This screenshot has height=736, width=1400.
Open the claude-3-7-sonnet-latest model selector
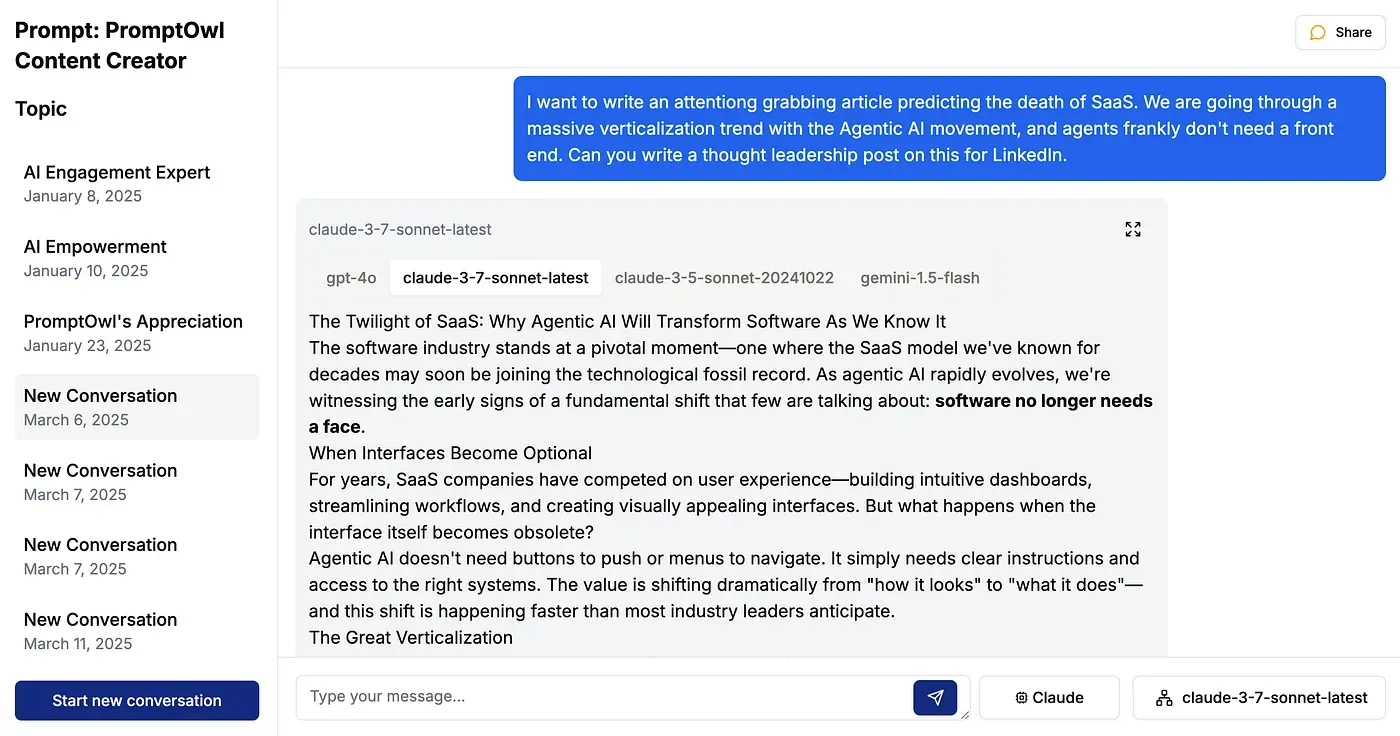1258,698
